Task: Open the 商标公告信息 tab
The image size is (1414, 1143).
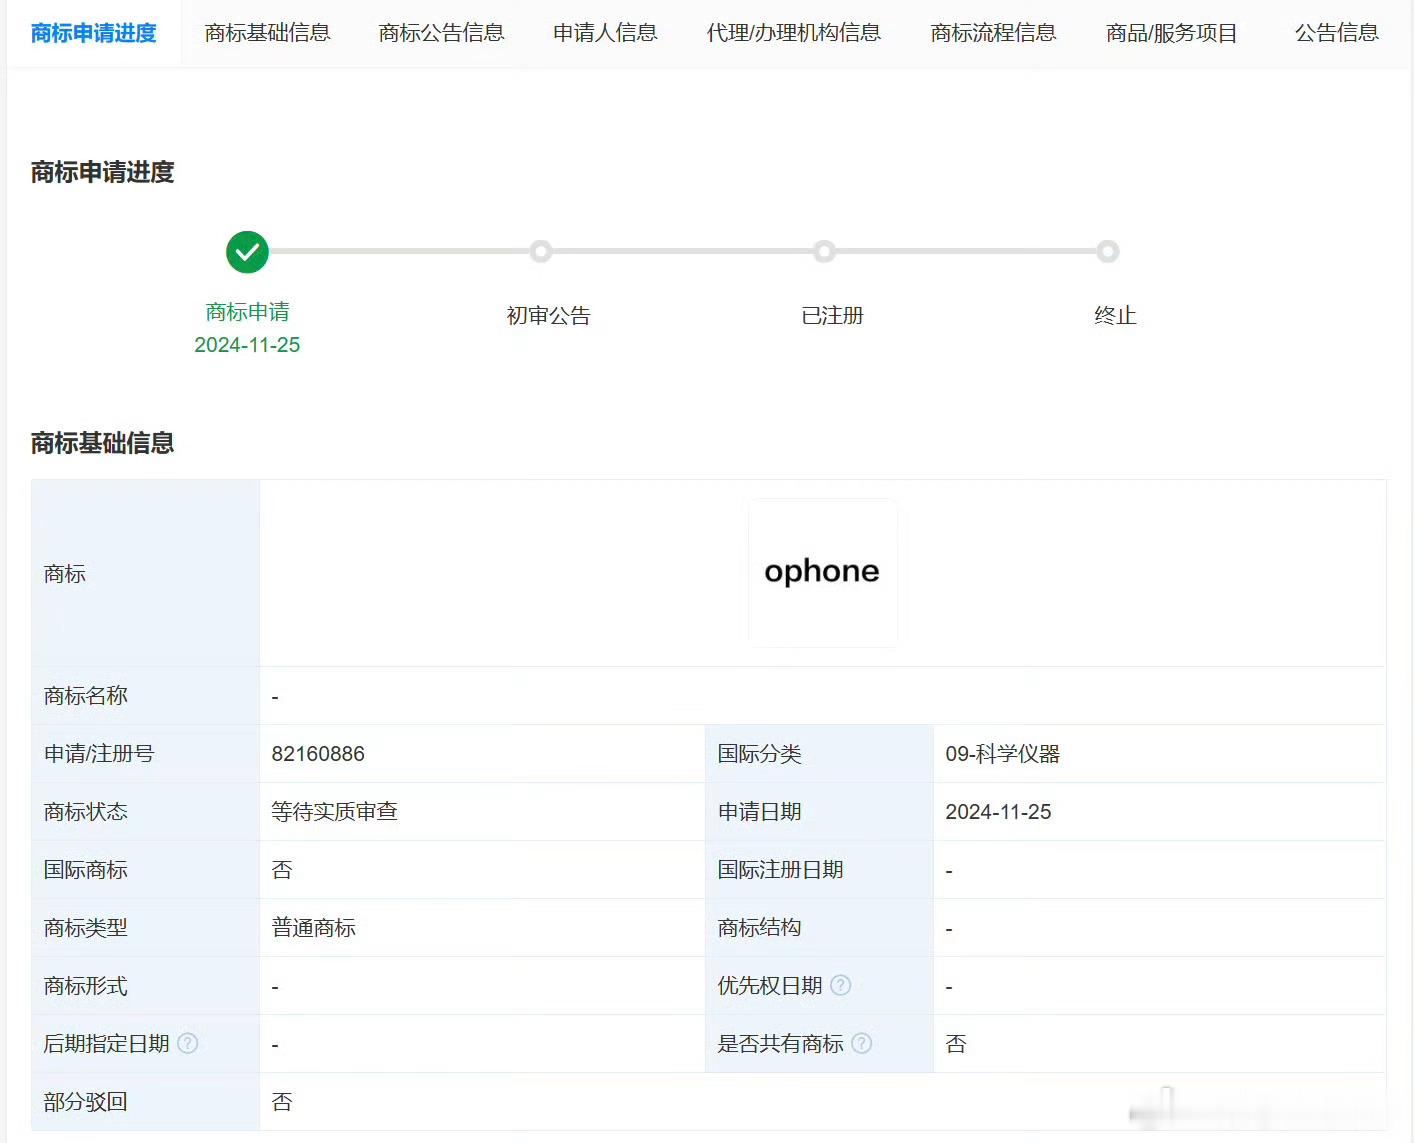Action: pos(441,33)
